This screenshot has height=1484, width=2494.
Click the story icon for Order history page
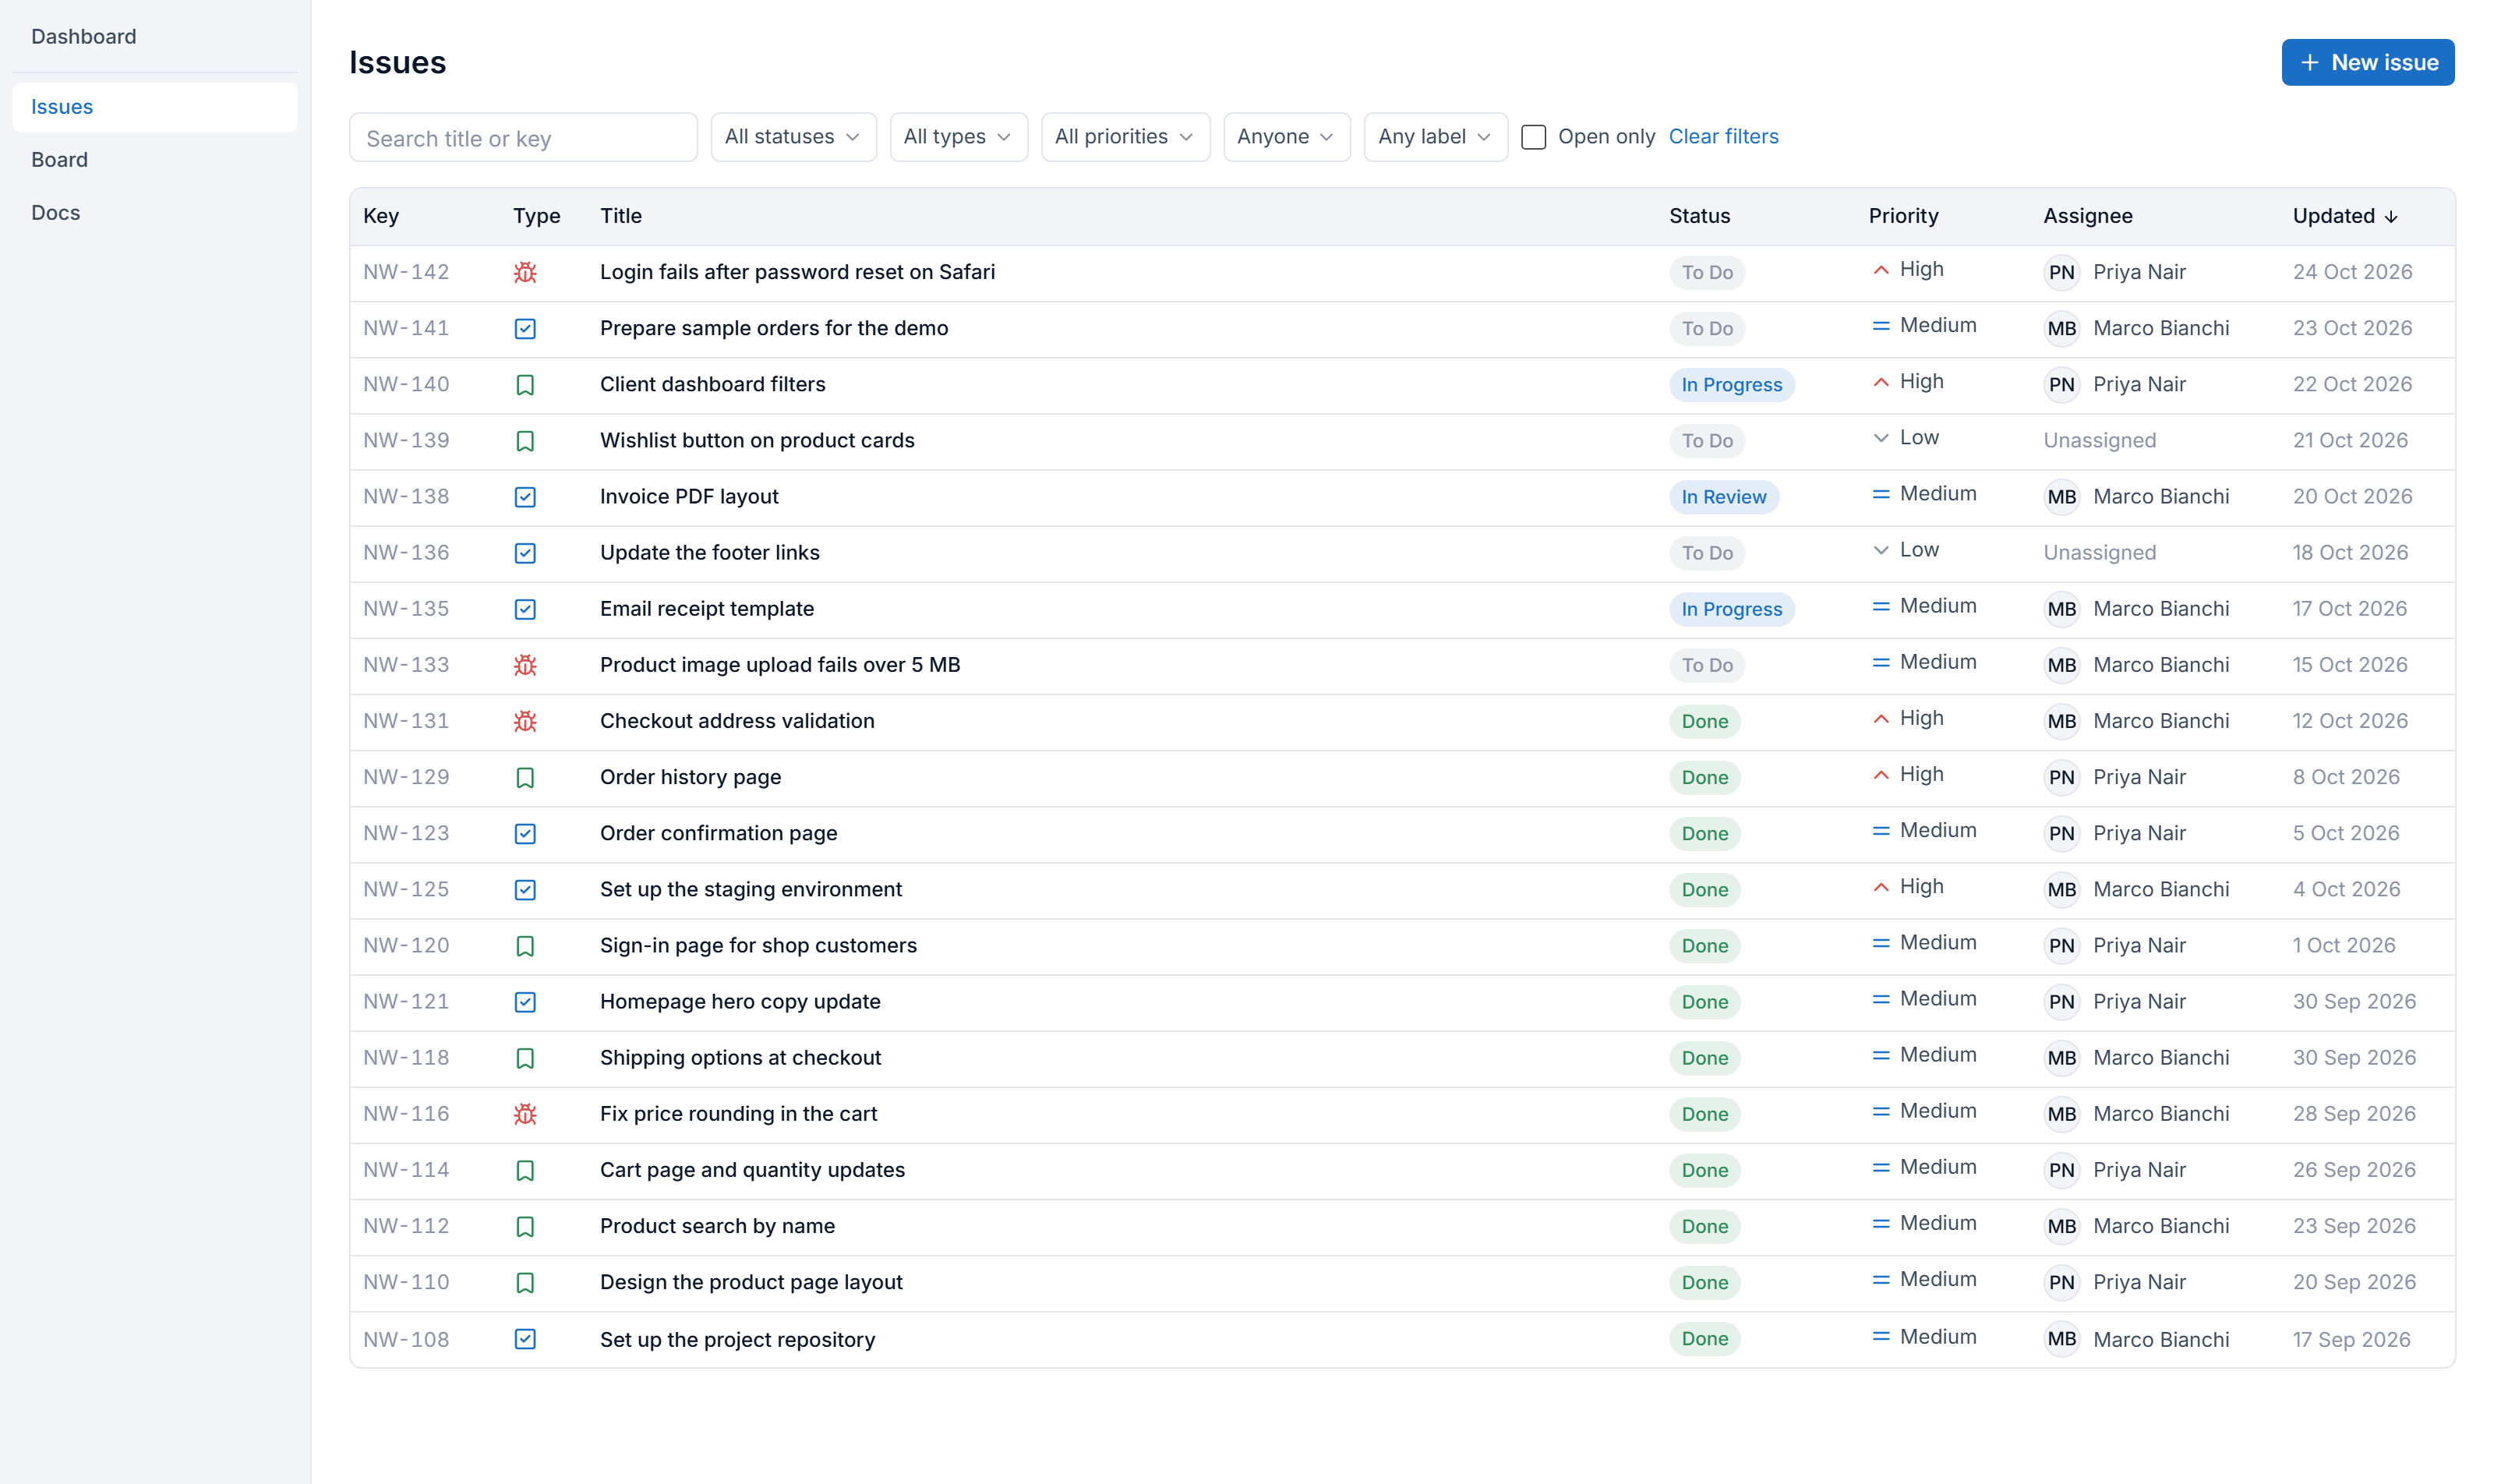pos(525,777)
